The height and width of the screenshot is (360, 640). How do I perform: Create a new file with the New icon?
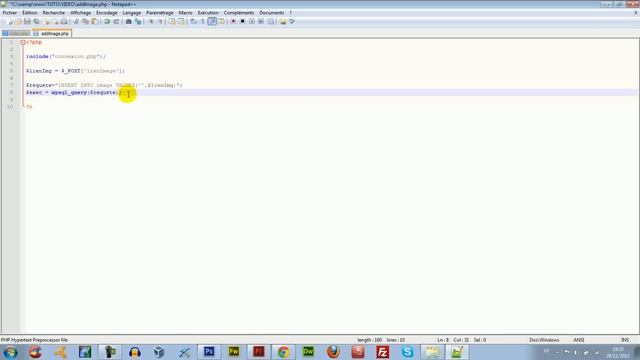tap(9, 21)
